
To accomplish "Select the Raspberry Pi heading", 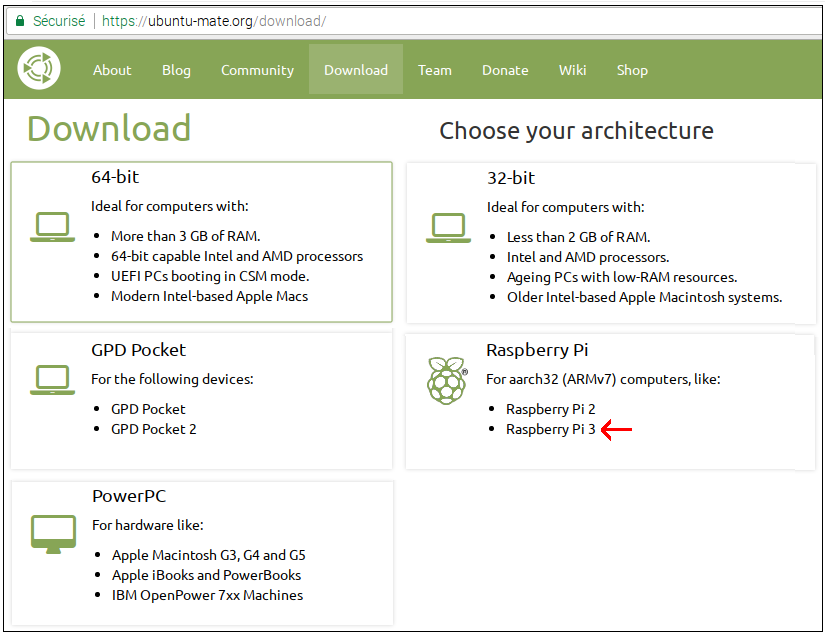I will tap(537, 350).
